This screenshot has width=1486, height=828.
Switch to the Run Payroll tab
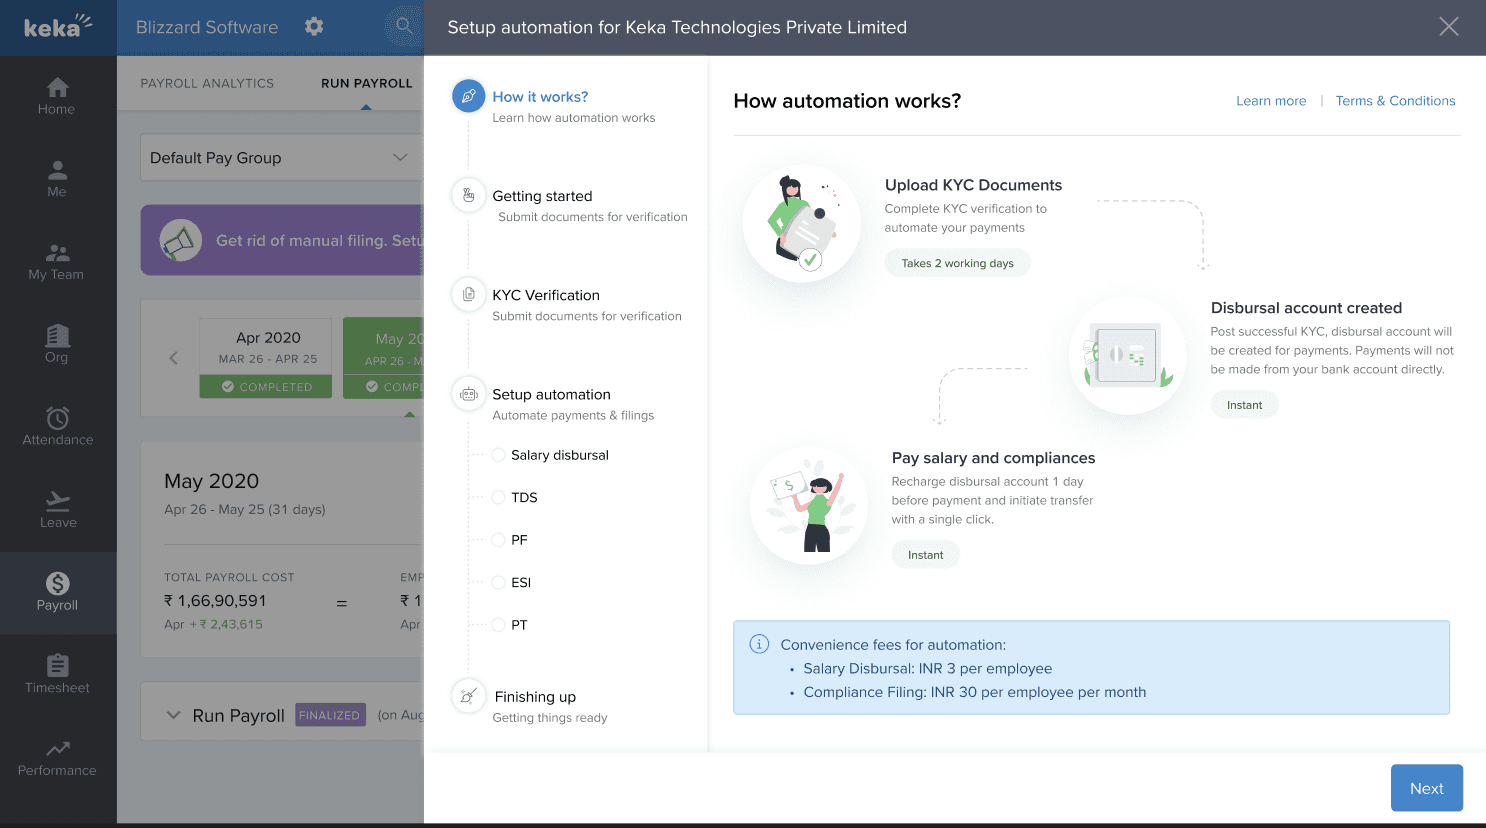point(366,83)
